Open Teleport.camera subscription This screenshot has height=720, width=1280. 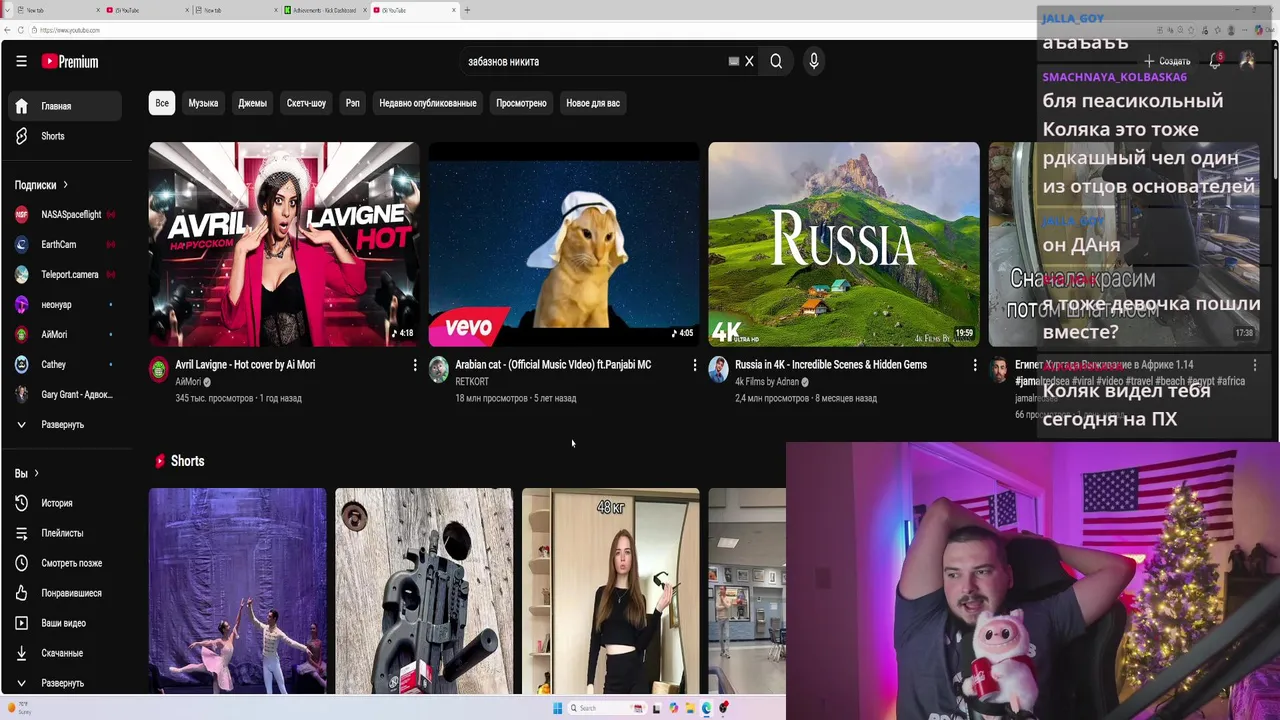coord(65,274)
